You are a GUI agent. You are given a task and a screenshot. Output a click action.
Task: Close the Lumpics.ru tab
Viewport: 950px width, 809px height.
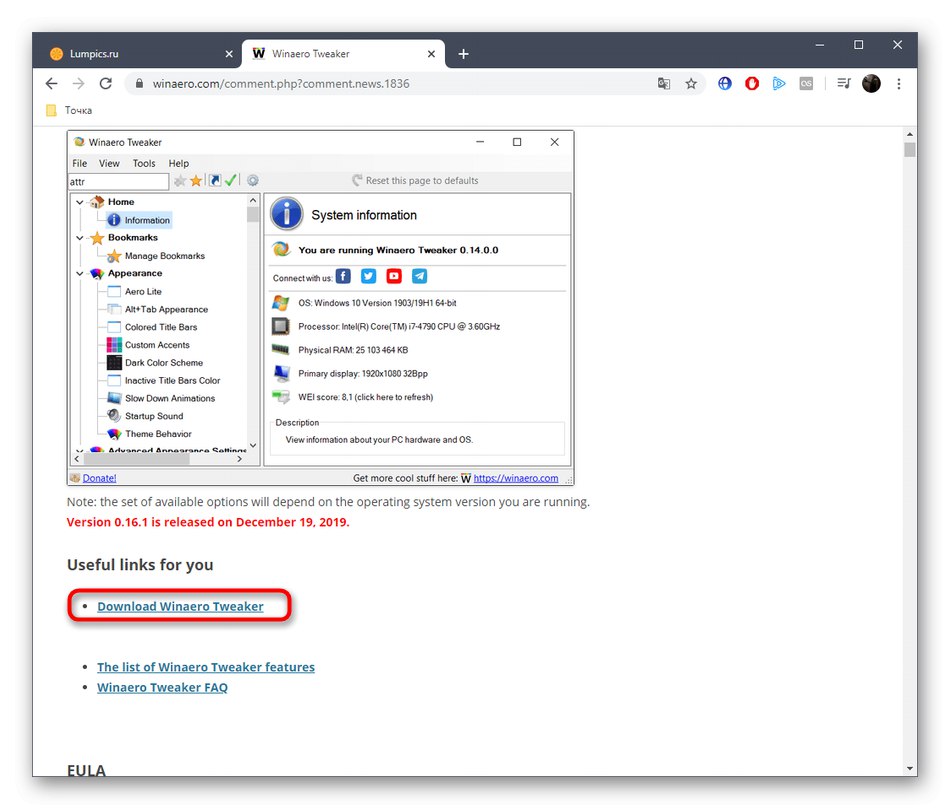(x=229, y=54)
